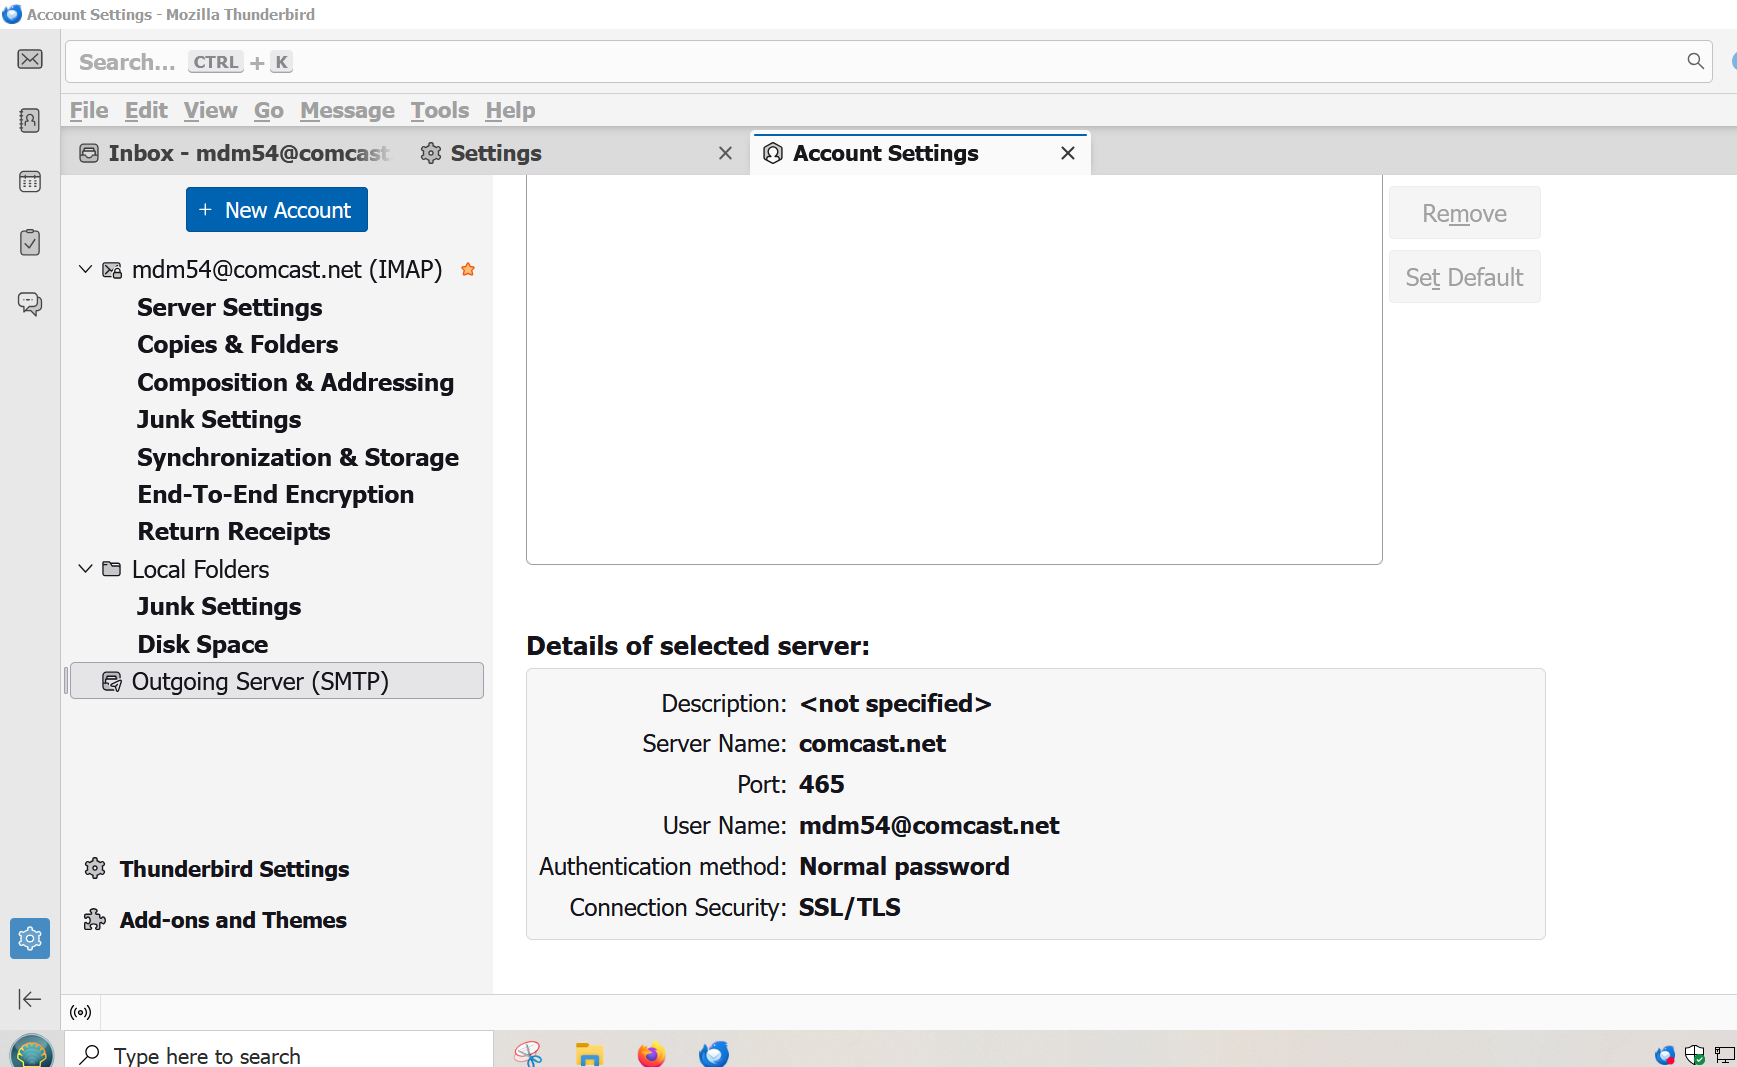This screenshot has height=1067, width=1737.
Task: Open the Address Book icon
Action: pyautogui.click(x=30, y=120)
